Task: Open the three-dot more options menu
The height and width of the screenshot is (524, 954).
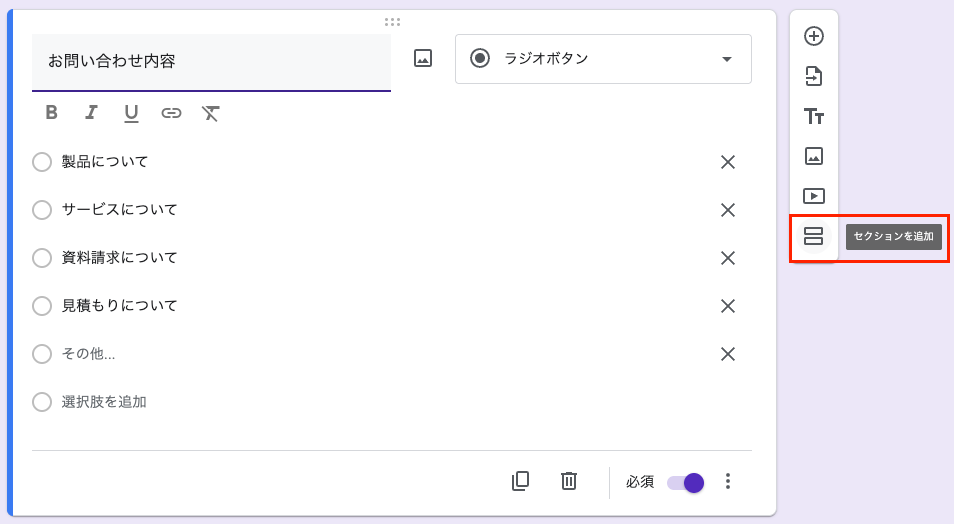Action: (728, 482)
